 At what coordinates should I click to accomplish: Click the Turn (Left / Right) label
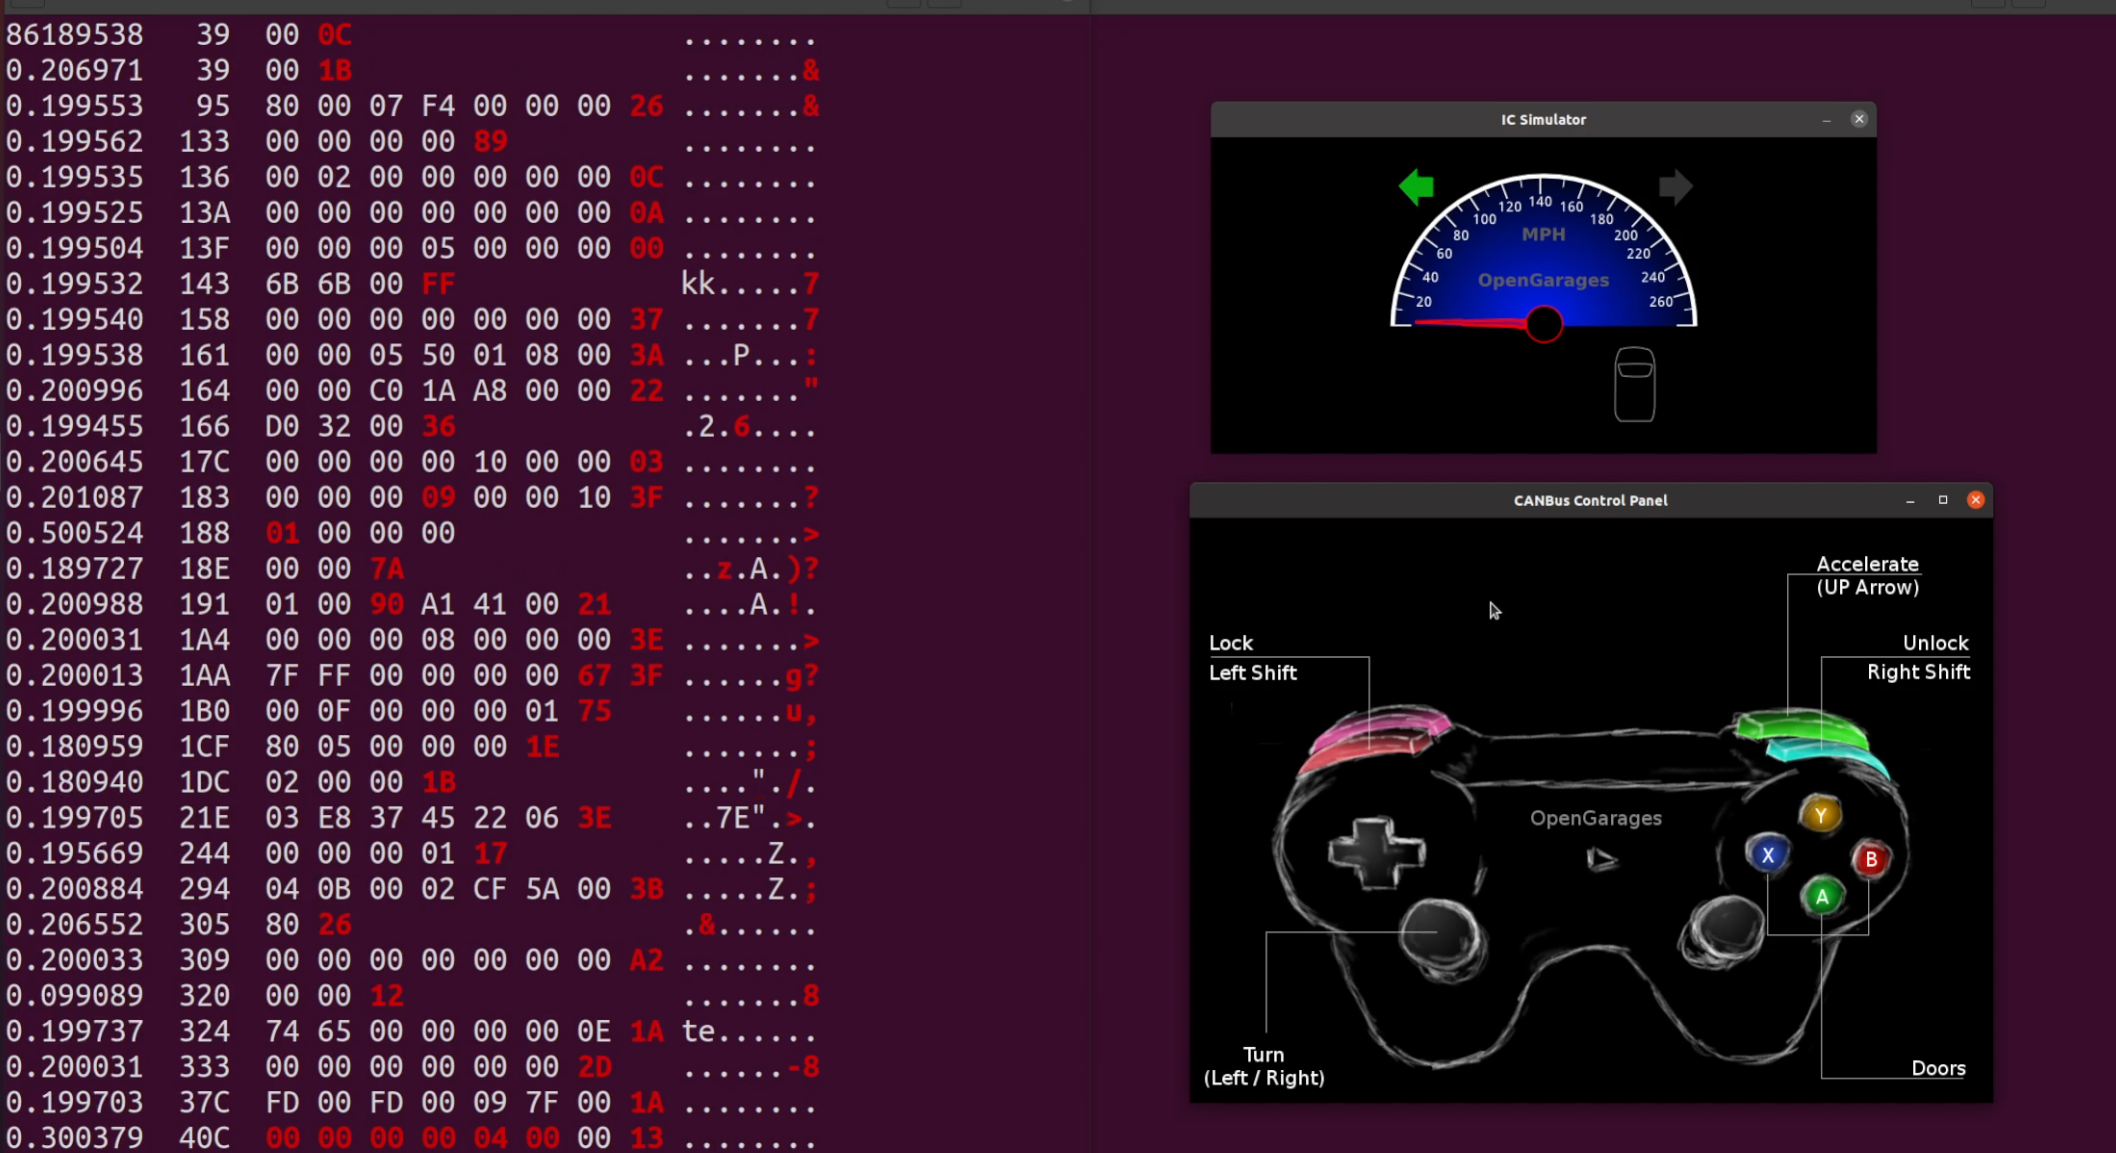click(x=1264, y=1066)
